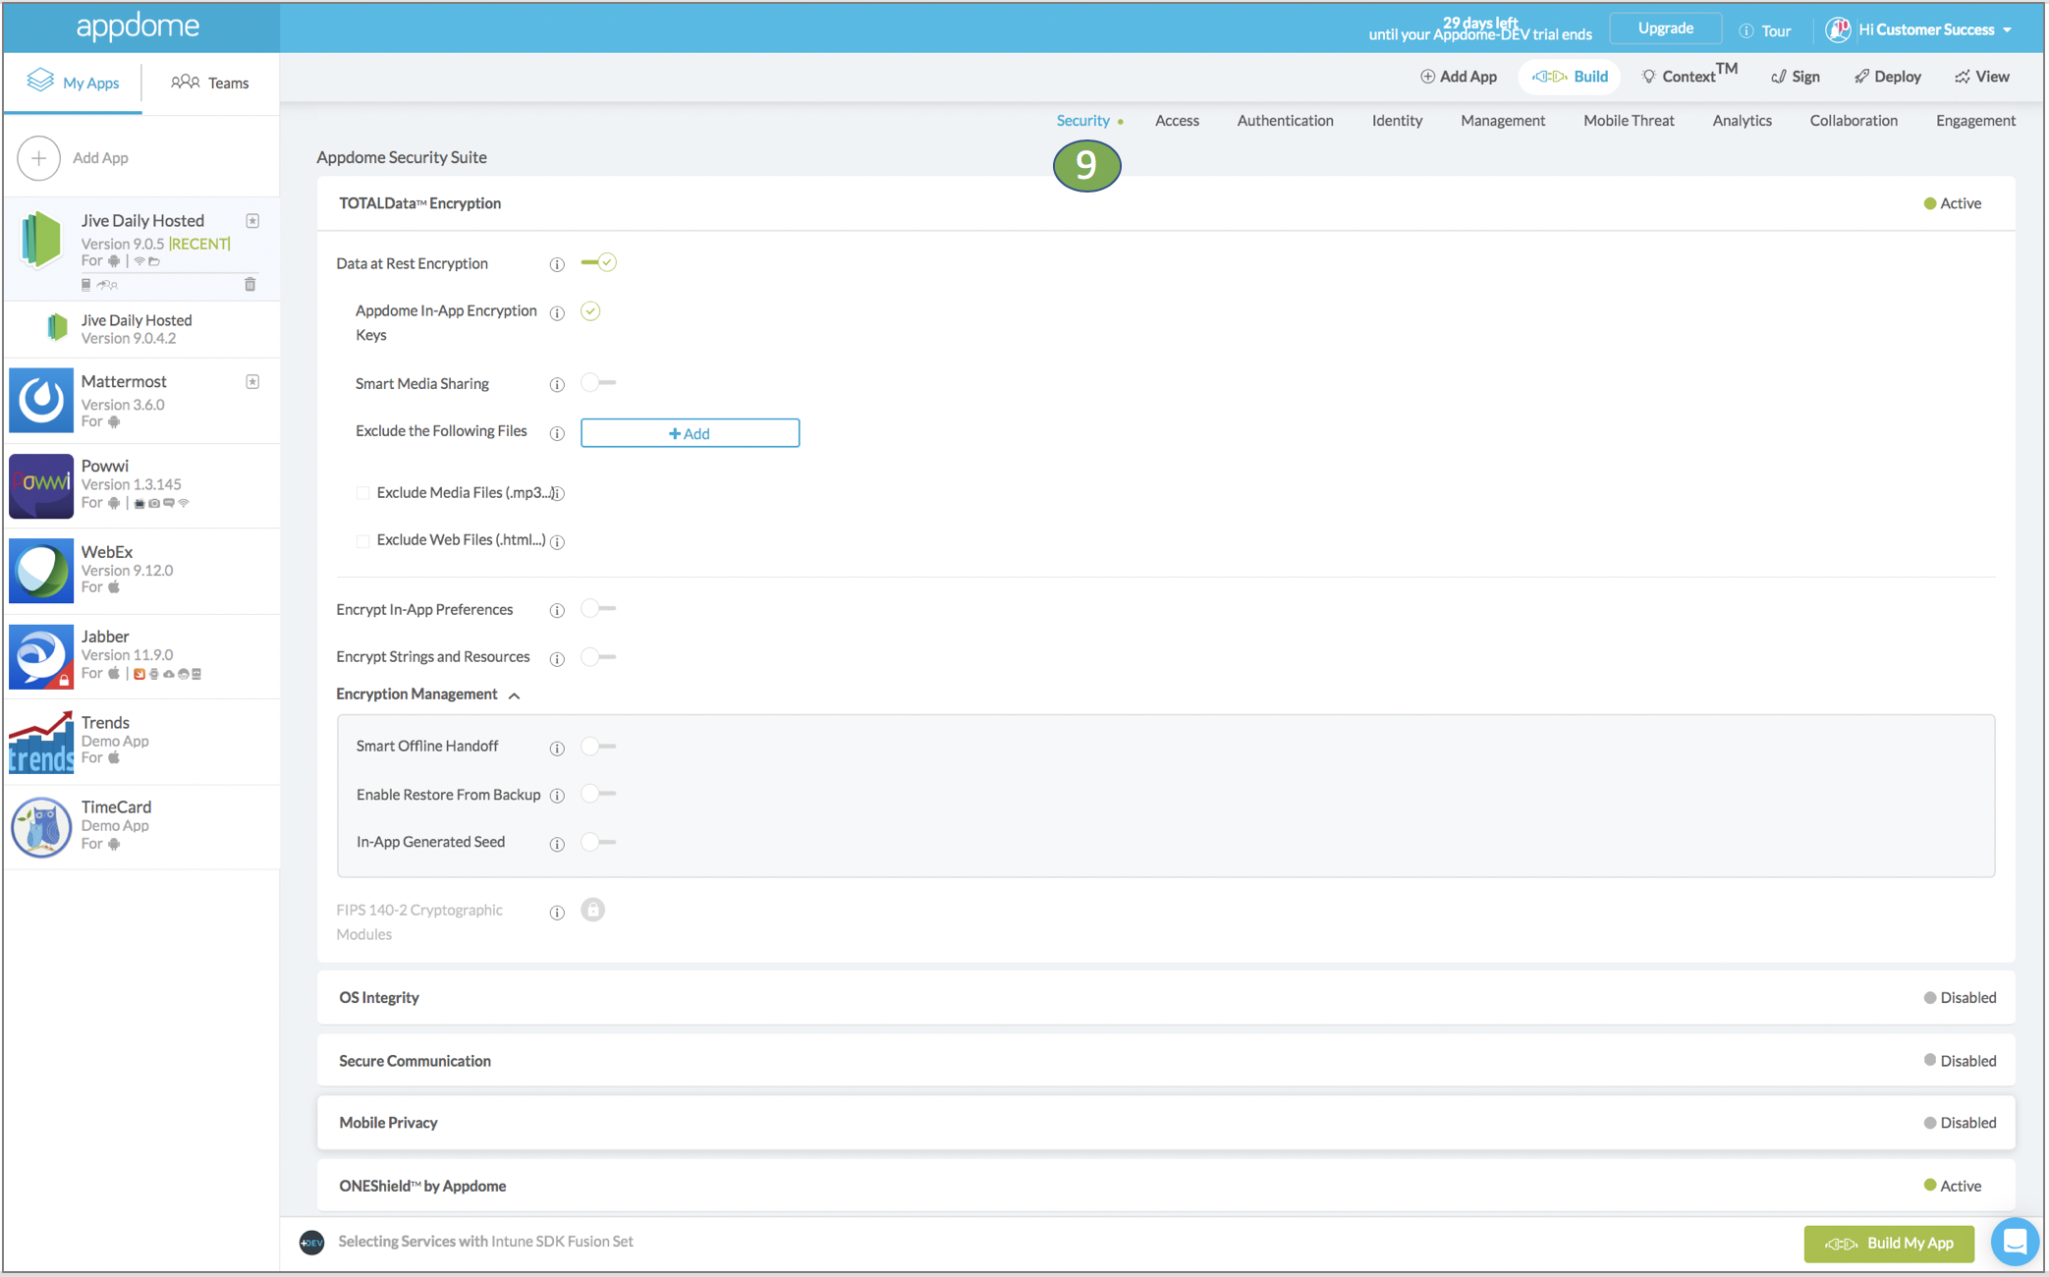This screenshot has height=1277, width=2049.
Task: Switch to the Access tab
Action: pyautogui.click(x=1177, y=121)
